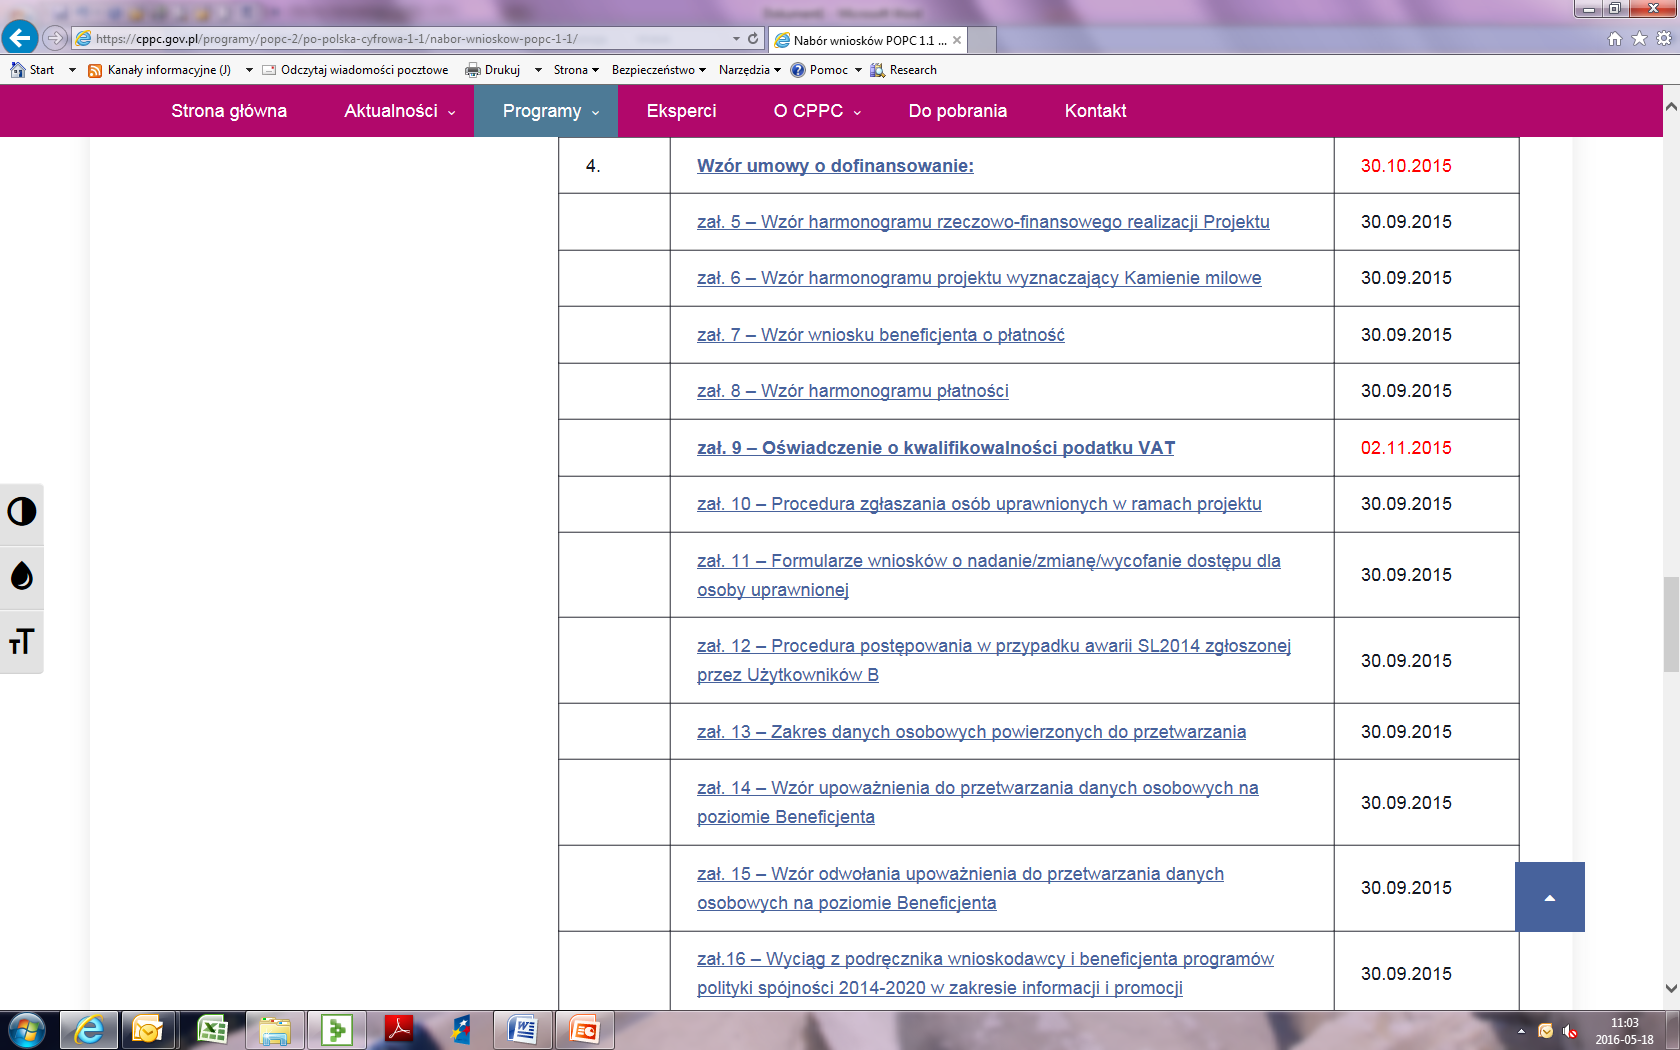Open the address bar autocomplete dropdown arrow
The height and width of the screenshot is (1050, 1680).
[736, 39]
